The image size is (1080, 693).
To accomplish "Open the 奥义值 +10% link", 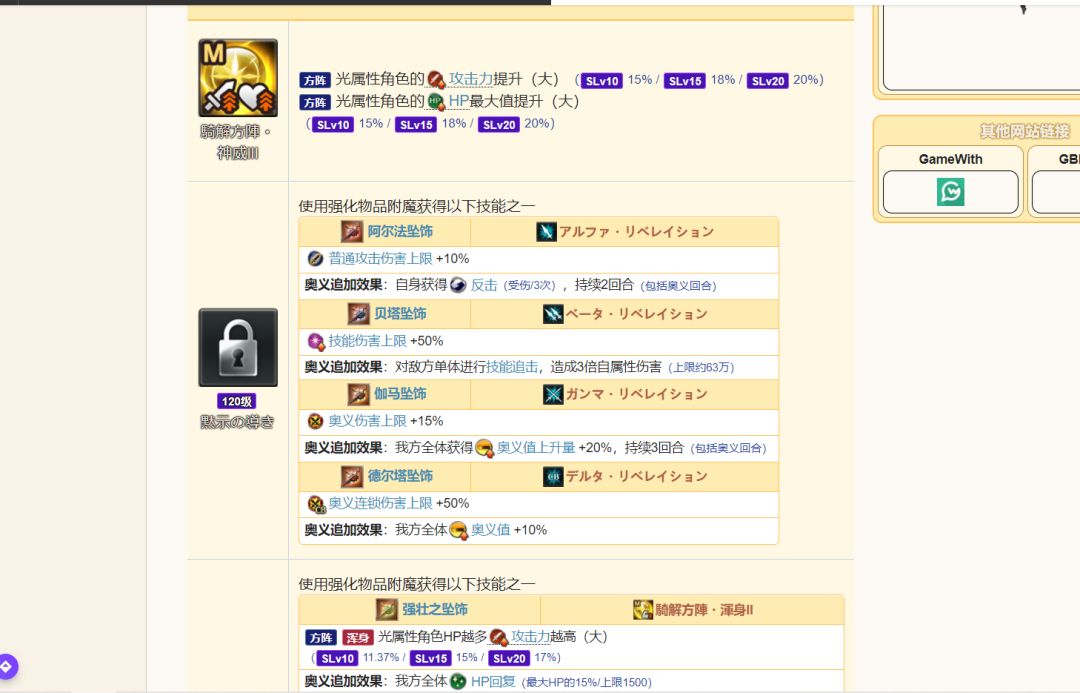I will (x=490, y=530).
